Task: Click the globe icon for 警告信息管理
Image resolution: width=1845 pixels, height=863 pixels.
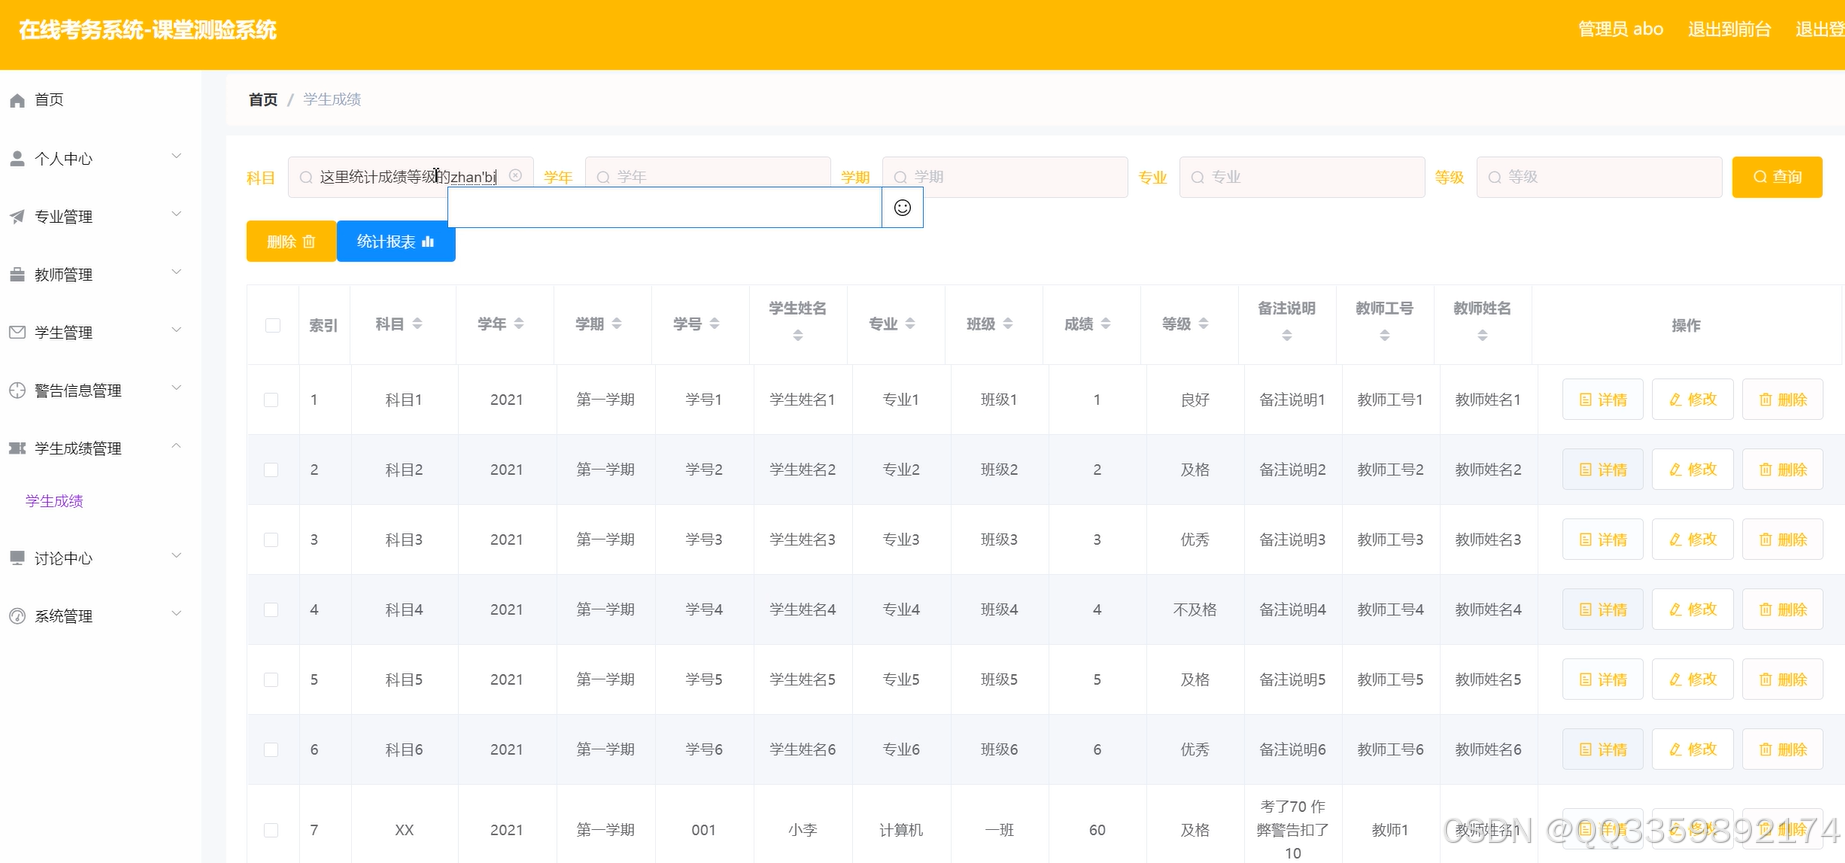Action: [x=17, y=390]
